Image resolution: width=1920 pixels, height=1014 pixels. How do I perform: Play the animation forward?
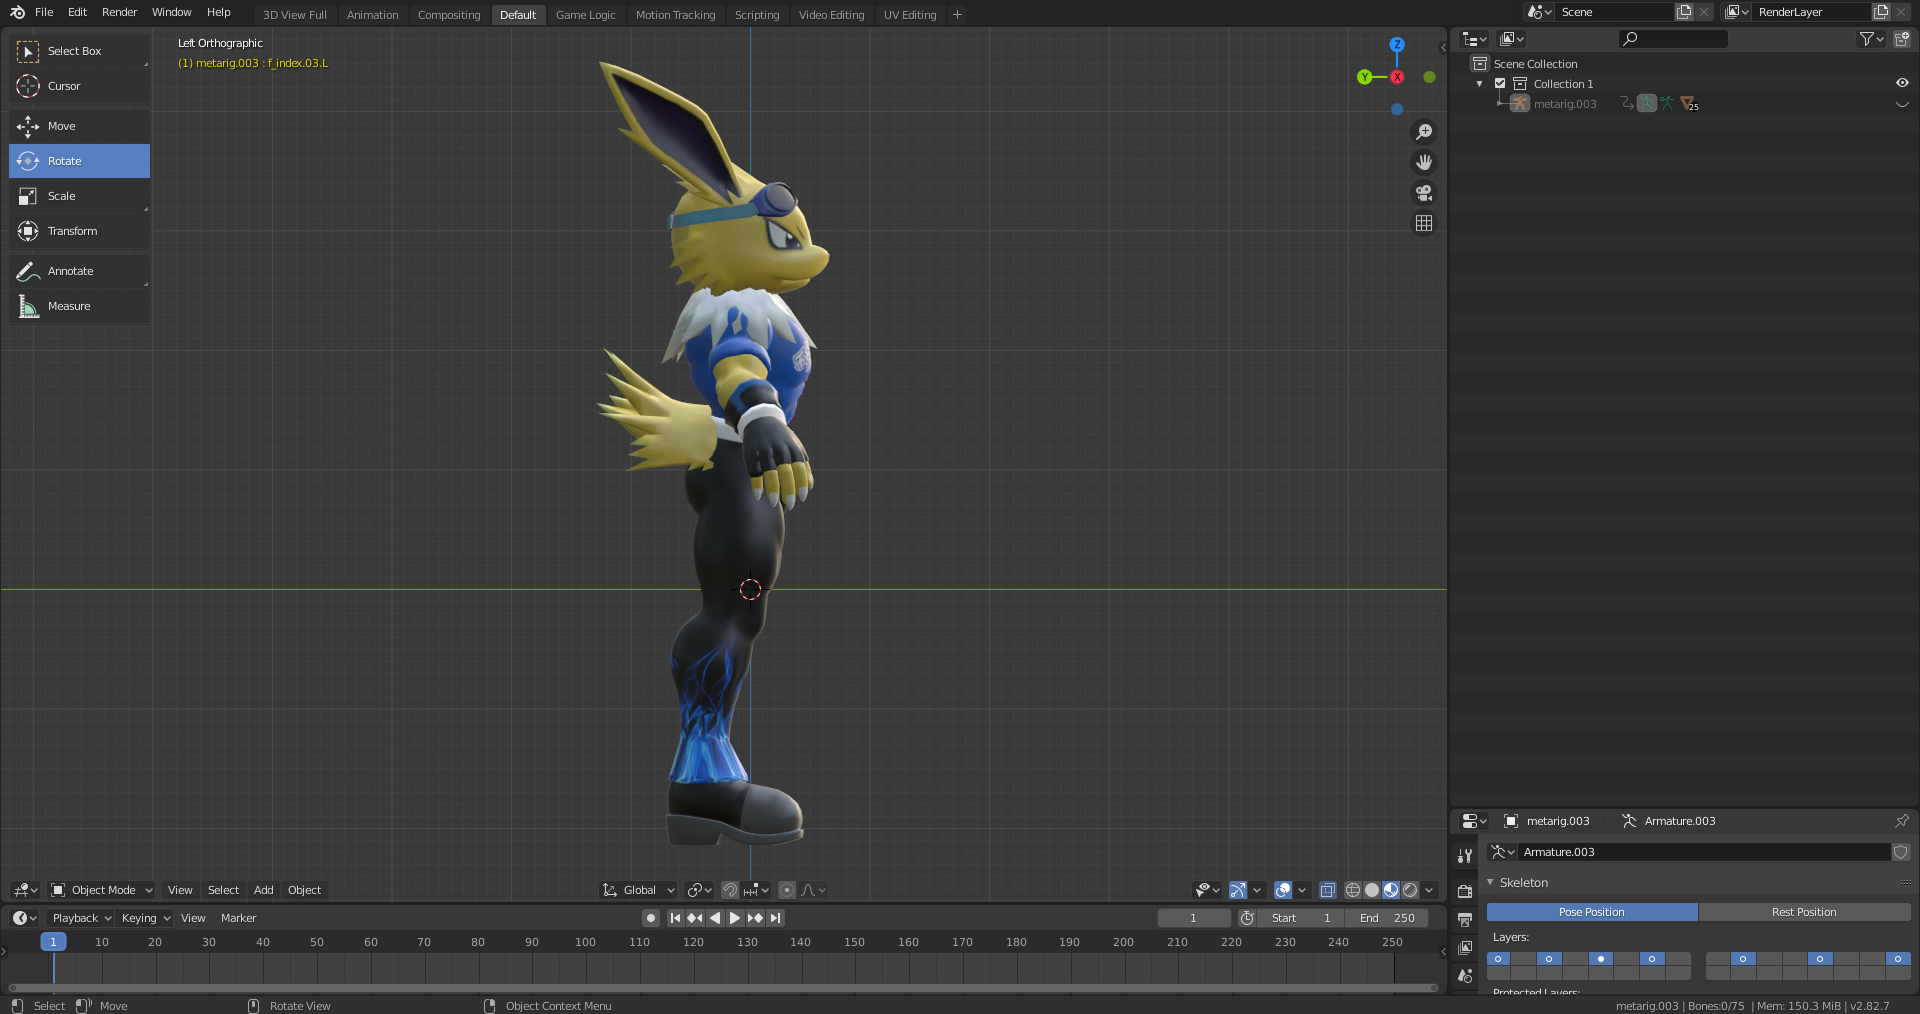[x=735, y=918]
